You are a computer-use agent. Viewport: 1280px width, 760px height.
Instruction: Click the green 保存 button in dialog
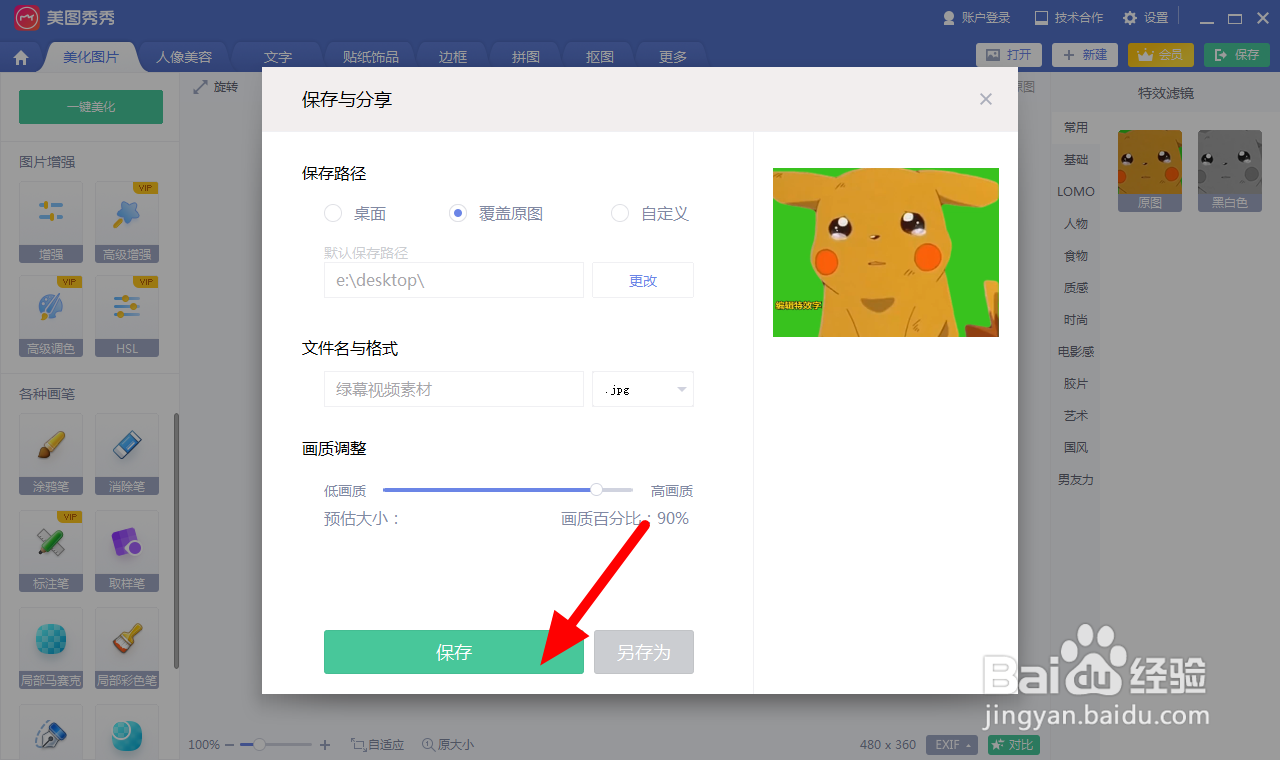(454, 652)
